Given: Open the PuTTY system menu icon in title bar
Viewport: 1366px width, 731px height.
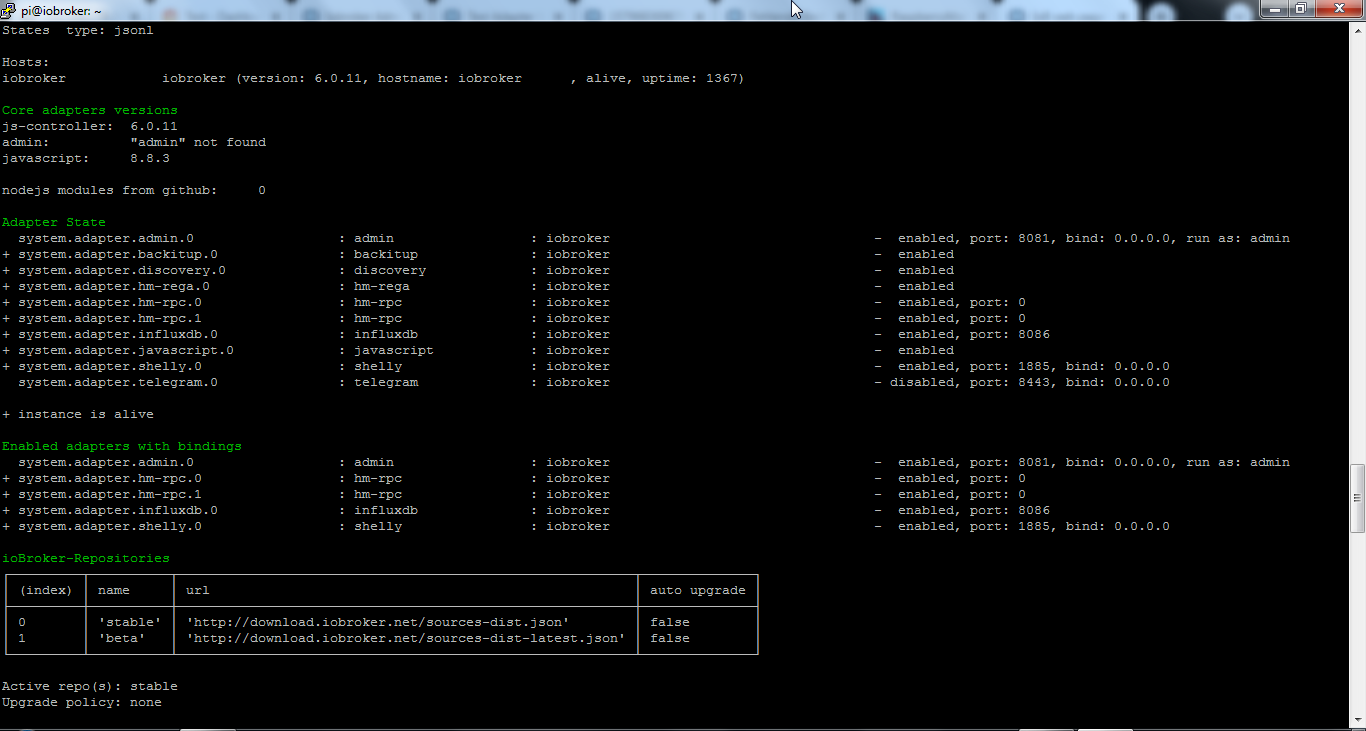Looking at the screenshot, I should tap(10, 10).
